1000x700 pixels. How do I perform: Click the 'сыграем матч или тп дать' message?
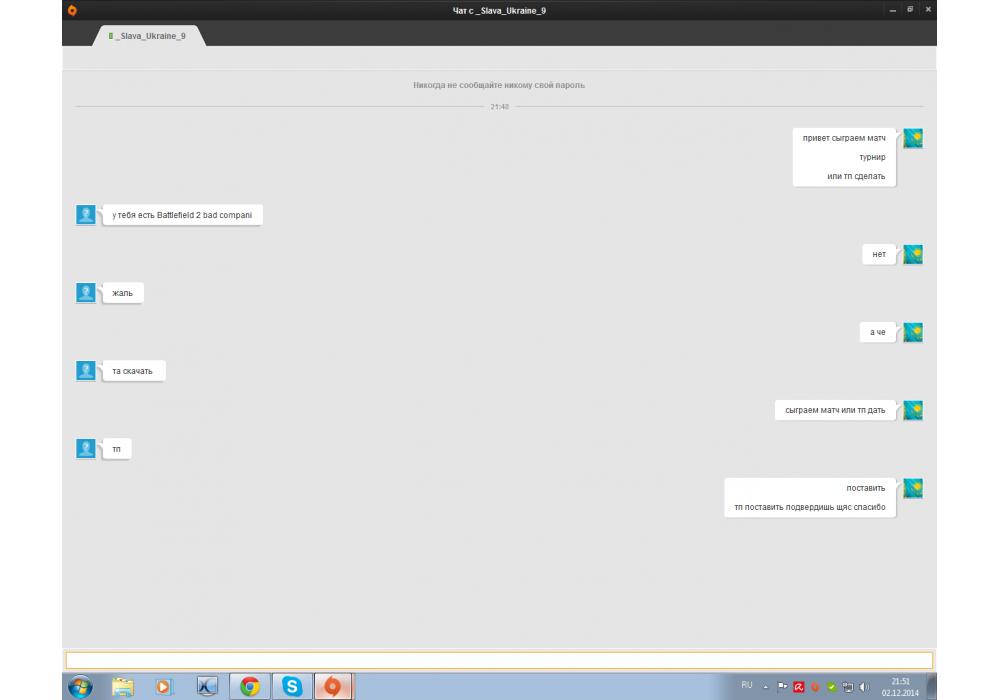click(835, 411)
